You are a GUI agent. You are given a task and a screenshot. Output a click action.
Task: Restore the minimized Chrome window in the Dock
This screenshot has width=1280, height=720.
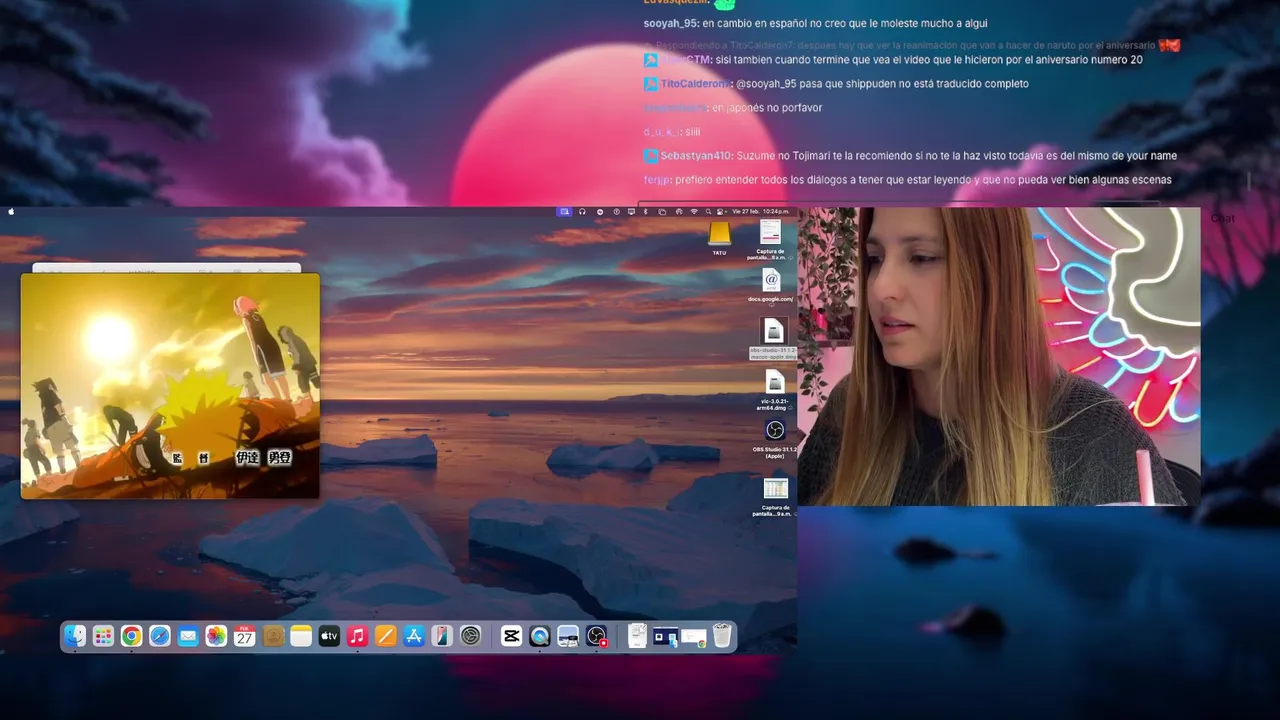693,637
